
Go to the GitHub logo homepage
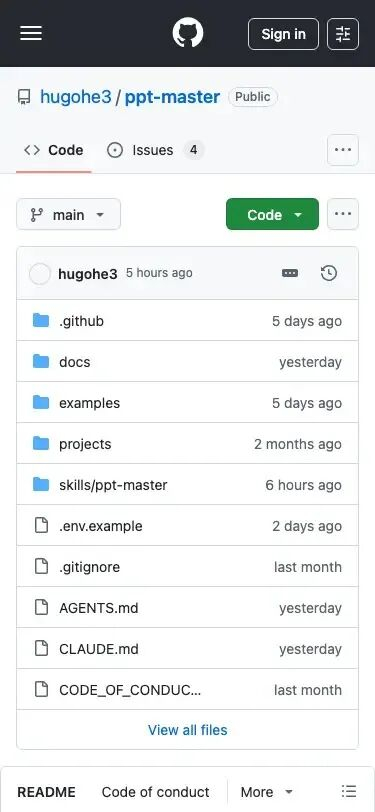188,34
